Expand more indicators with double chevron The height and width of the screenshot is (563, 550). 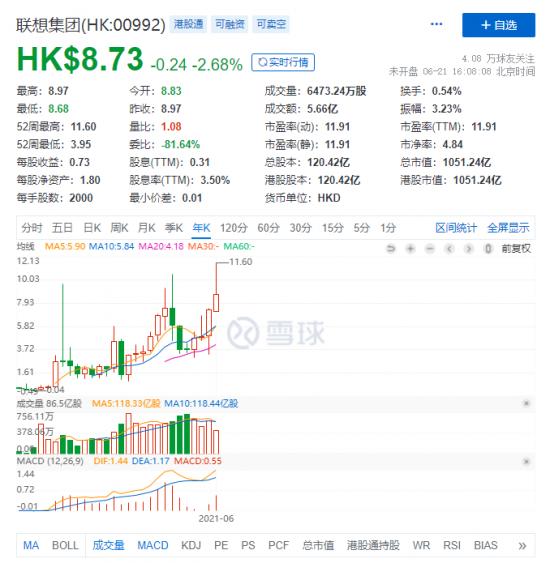click(x=522, y=545)
